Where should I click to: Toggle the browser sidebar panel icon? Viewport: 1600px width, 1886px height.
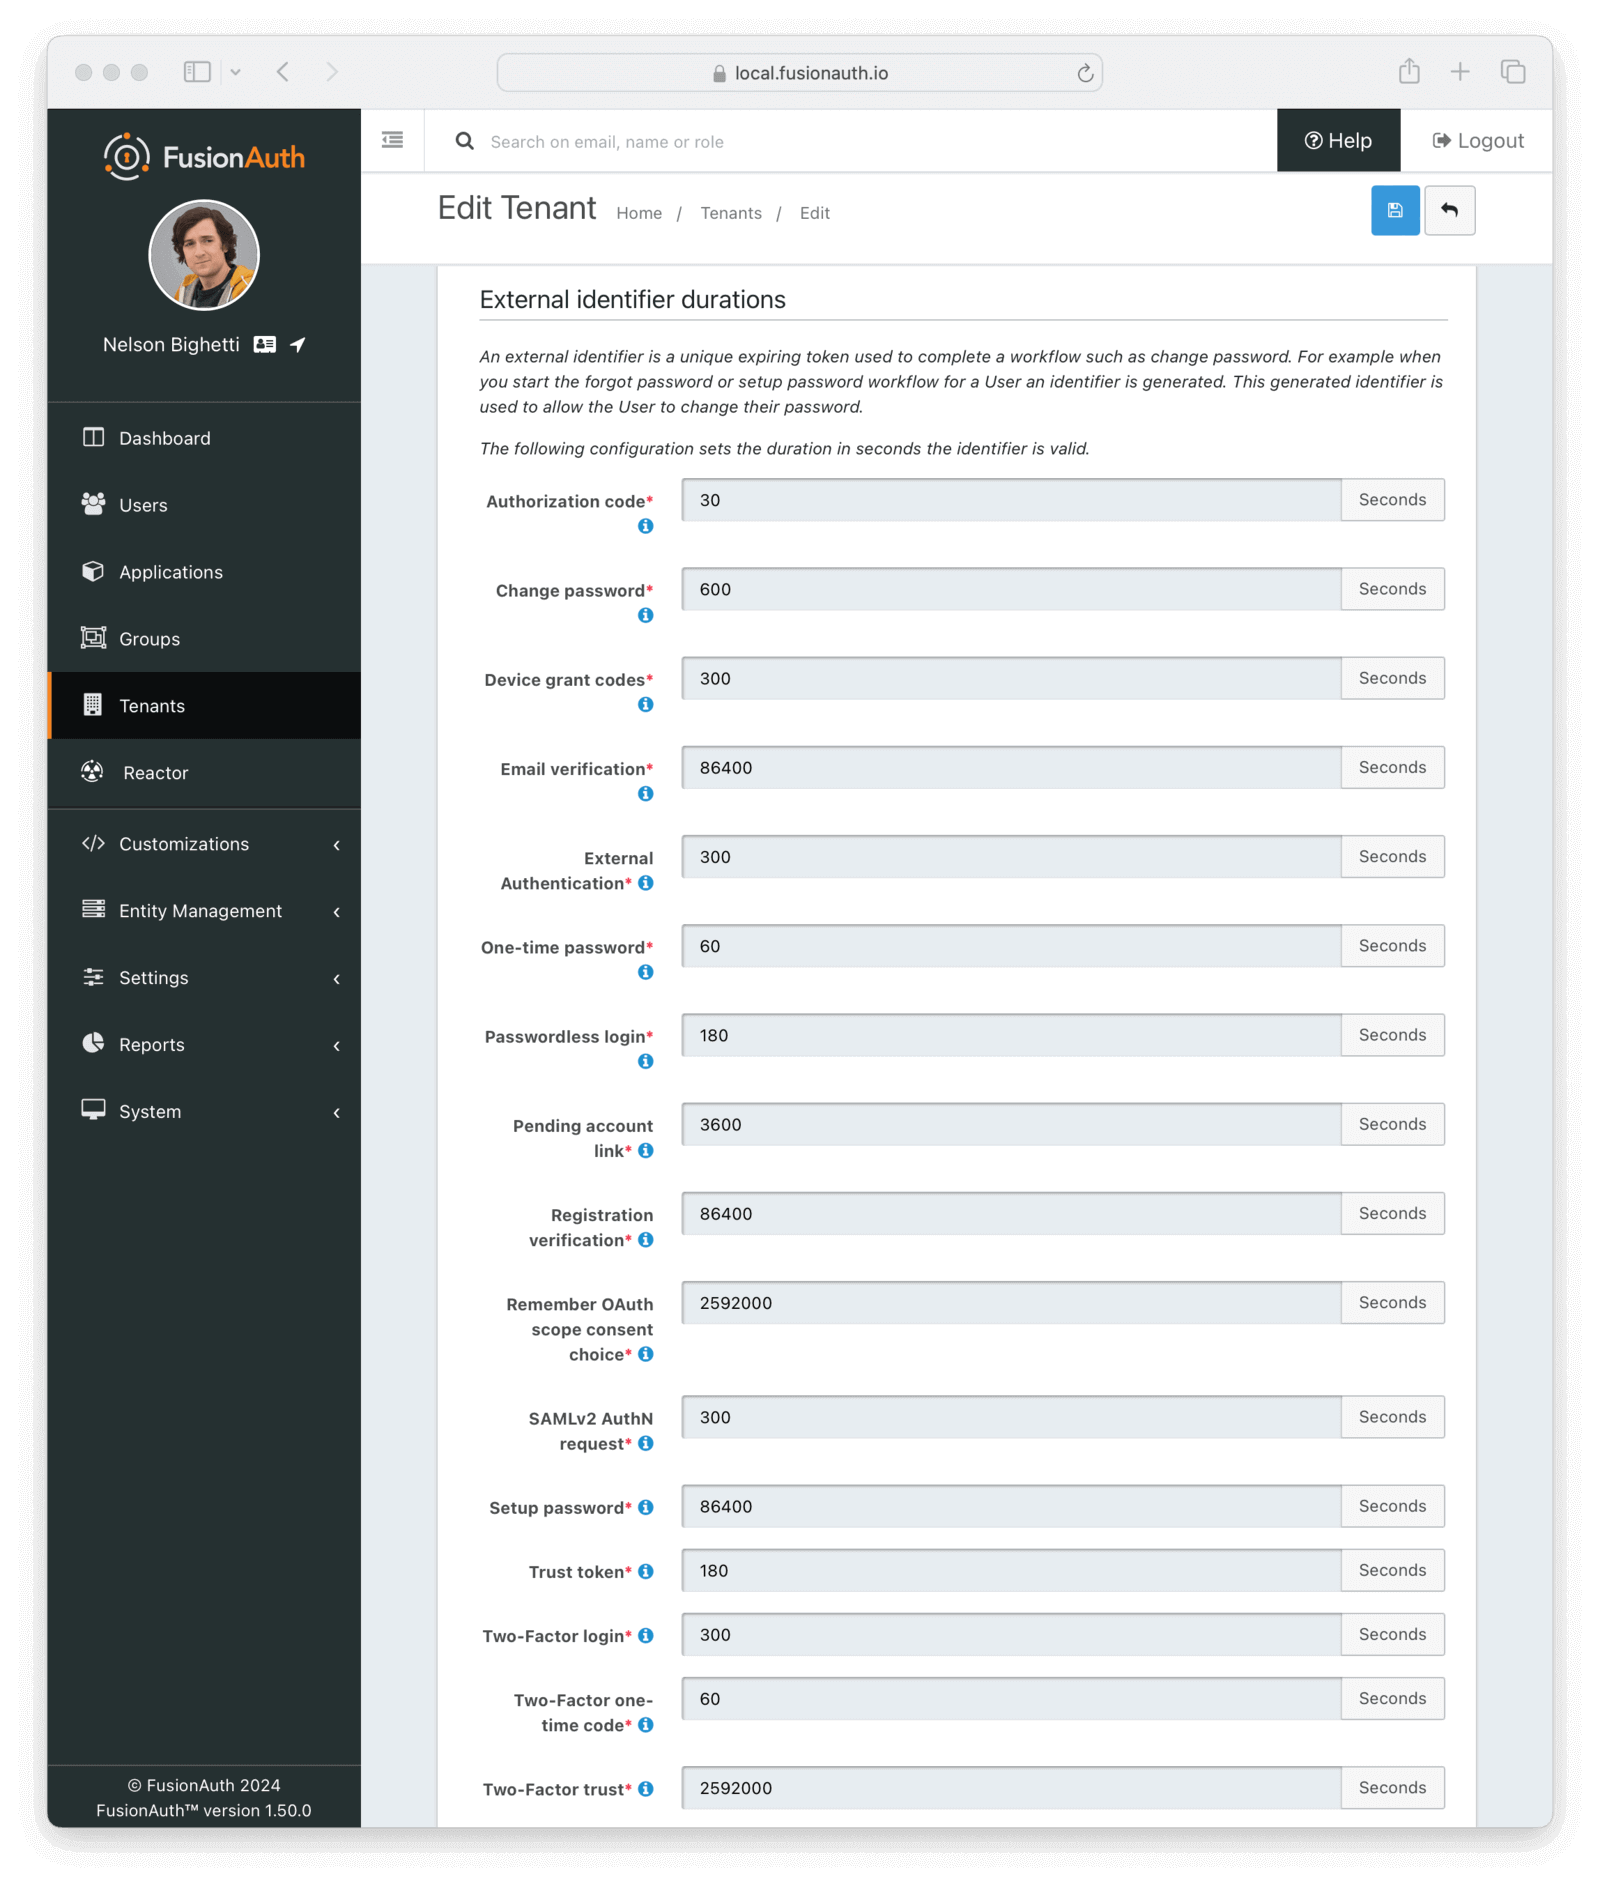[197, 72]
